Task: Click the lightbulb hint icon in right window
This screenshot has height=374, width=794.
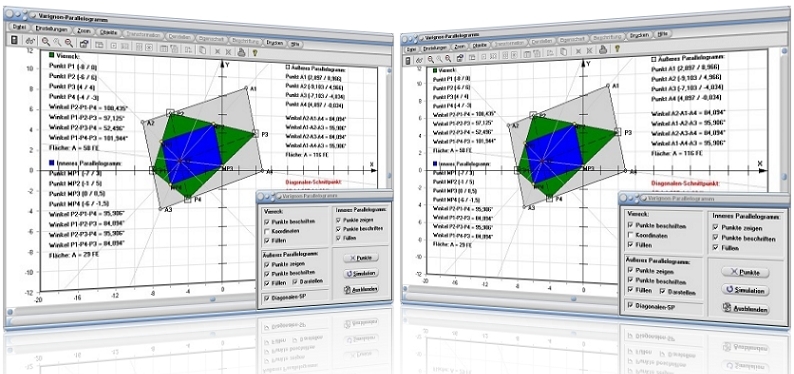Action: pyautogui.click(x=617, y=48)
